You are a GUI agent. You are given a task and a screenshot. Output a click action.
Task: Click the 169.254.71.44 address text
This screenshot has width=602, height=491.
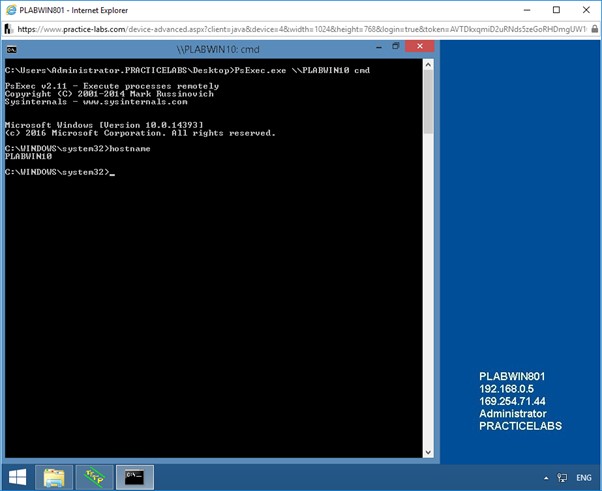[512, 401]
